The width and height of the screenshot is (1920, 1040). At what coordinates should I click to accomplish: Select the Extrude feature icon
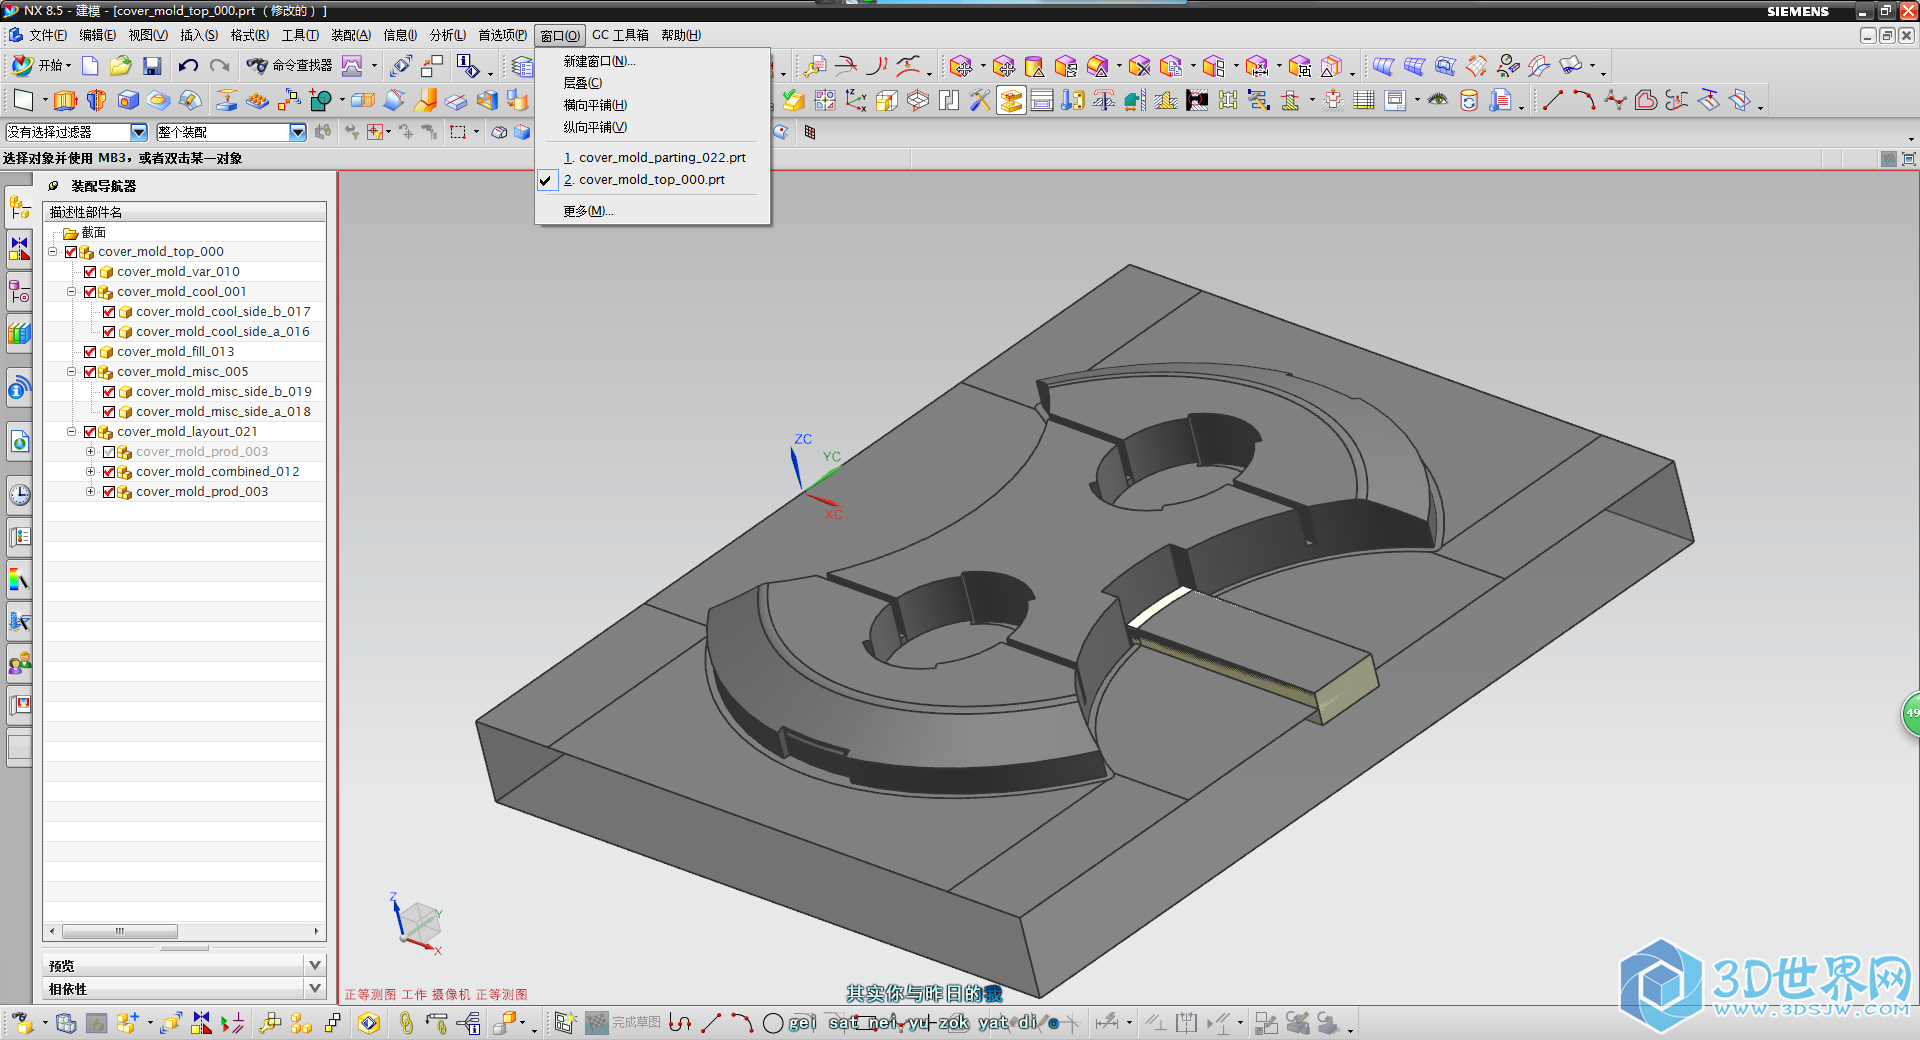65,100
